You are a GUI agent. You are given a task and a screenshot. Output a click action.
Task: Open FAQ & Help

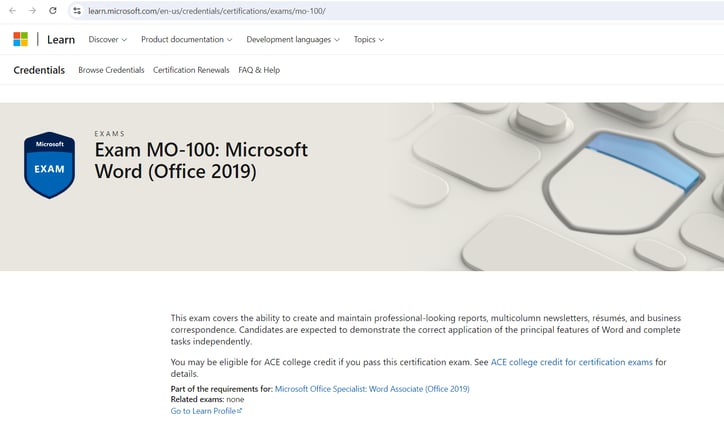259,70
